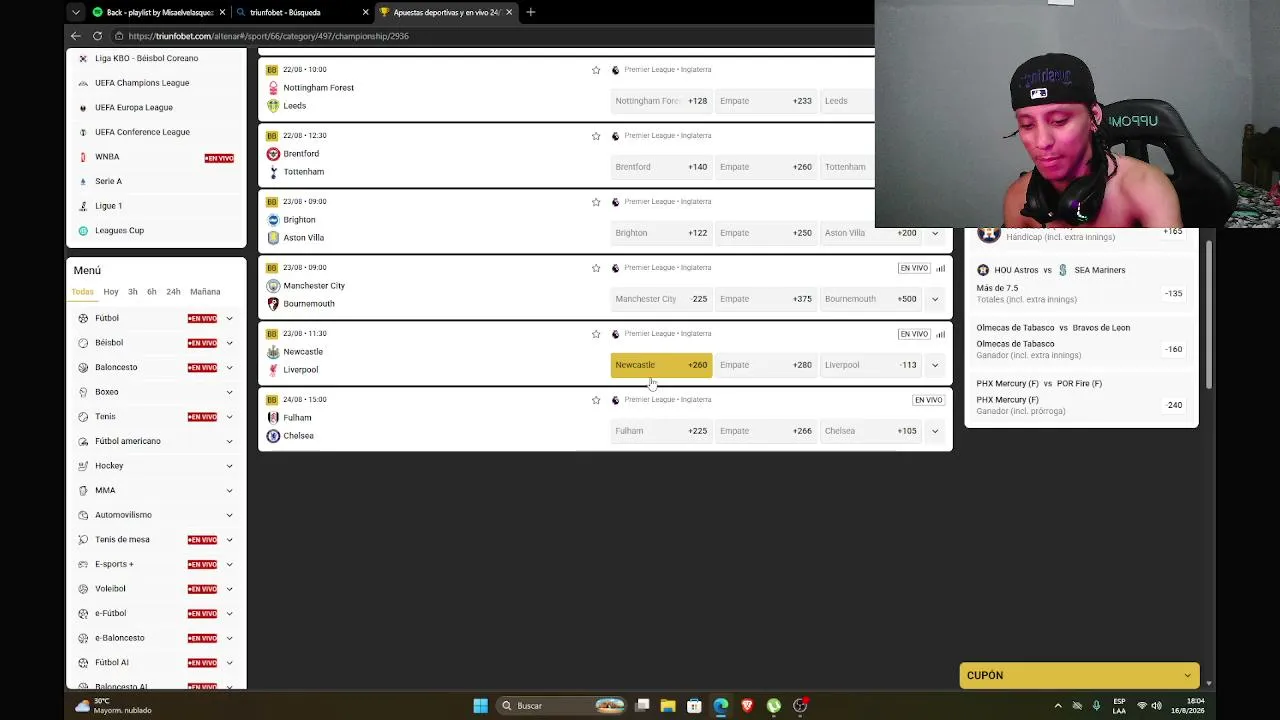Open a new browser tab
Image resolution: width=1280 pixels, height=720 pixels.
(x=531, y=12)
